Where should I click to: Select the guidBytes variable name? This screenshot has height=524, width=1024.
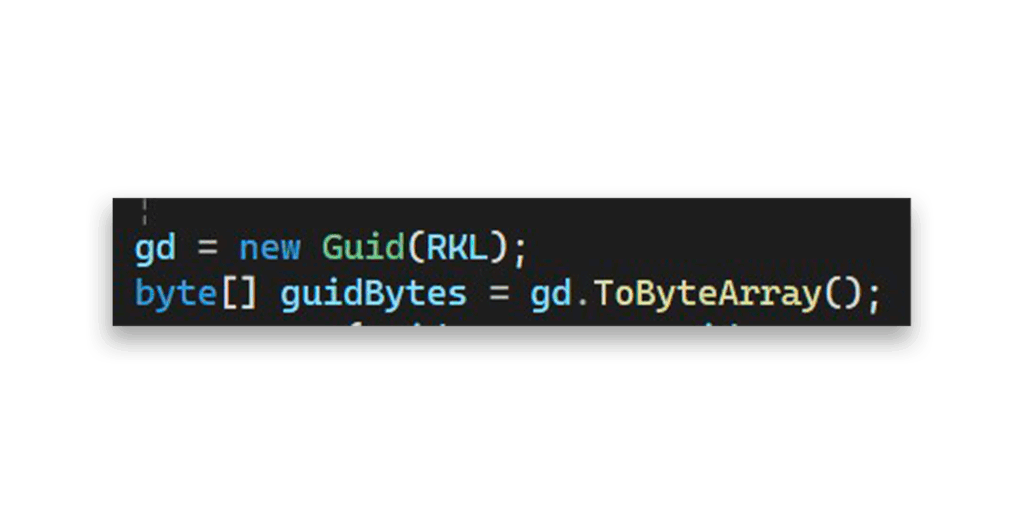click(374, 293)
